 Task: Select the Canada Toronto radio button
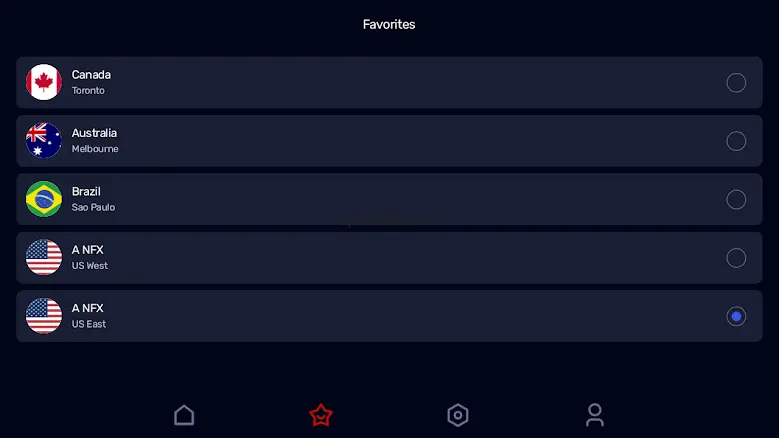(736, 82)
